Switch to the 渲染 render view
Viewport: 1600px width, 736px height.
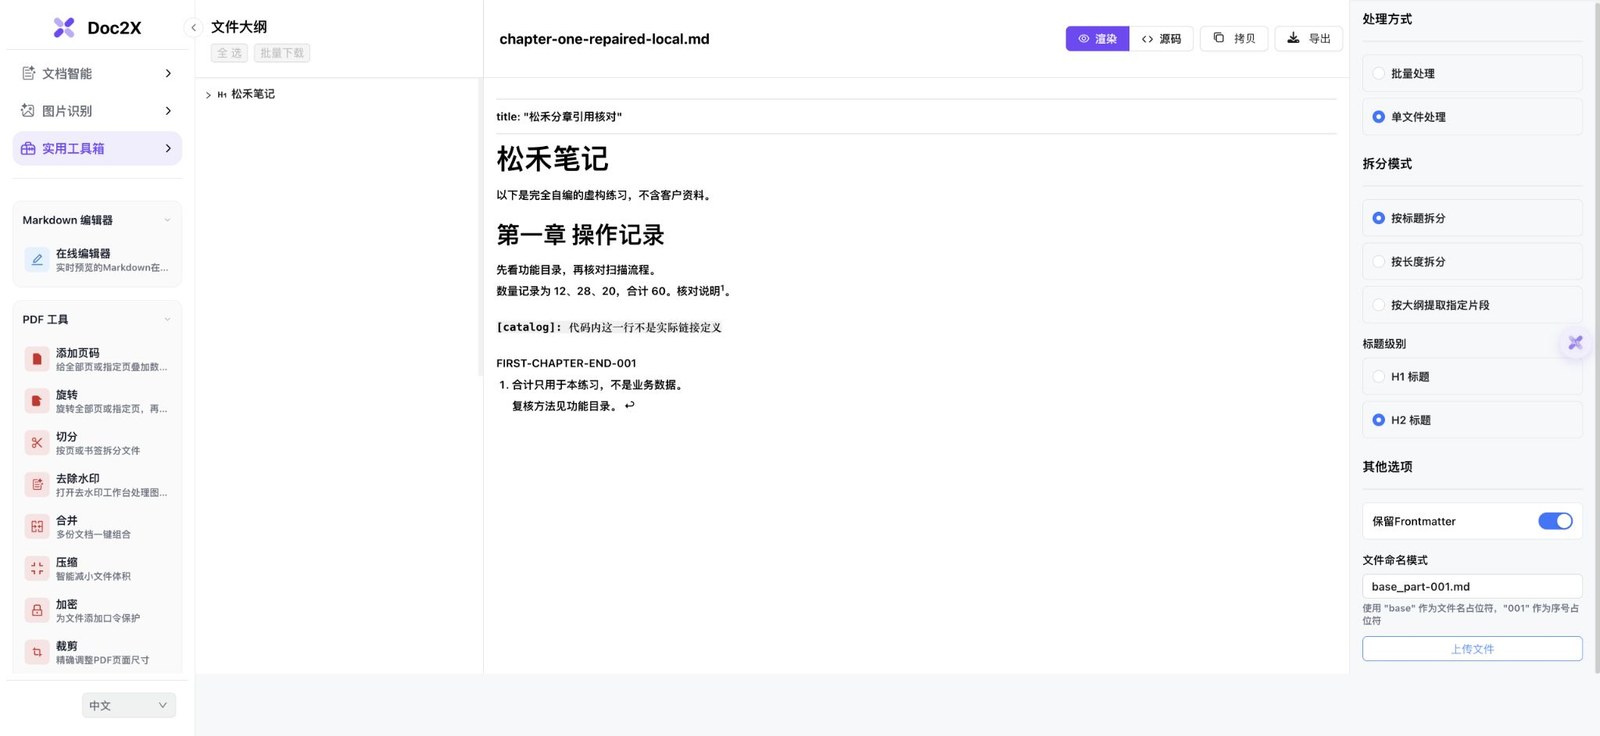coord(1097,39)
